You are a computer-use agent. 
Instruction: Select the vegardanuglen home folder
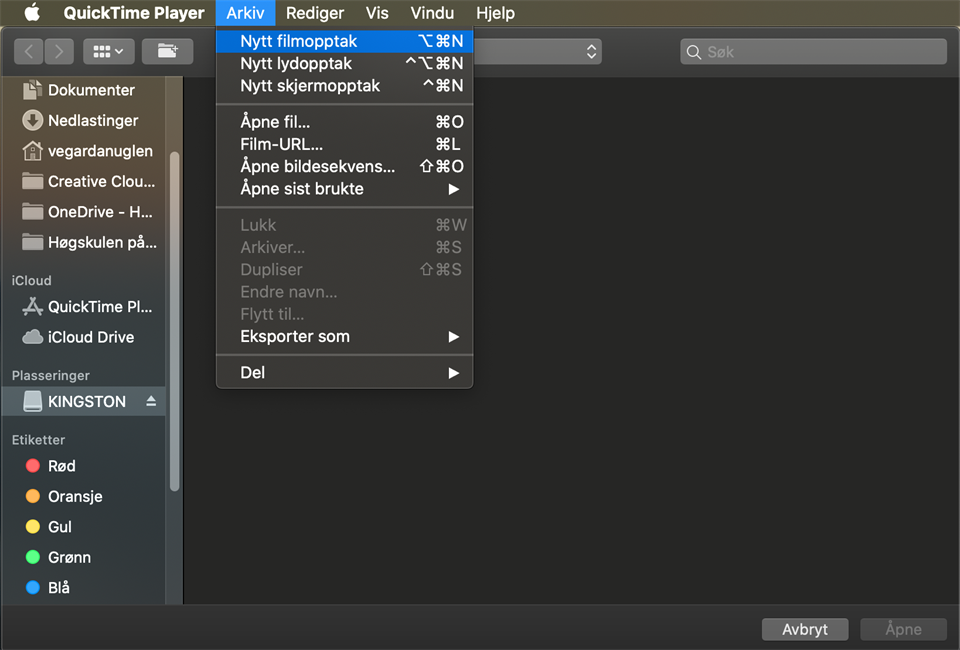pos(100,151)
